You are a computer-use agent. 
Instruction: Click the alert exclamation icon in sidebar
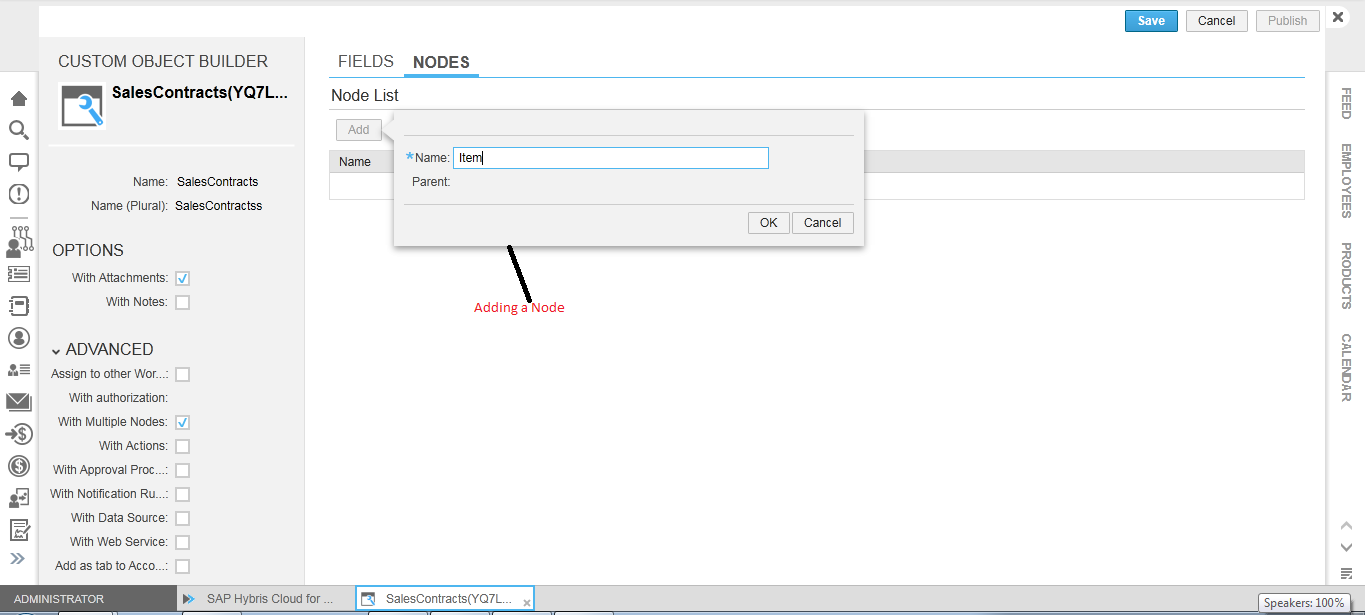coord(18,194)
